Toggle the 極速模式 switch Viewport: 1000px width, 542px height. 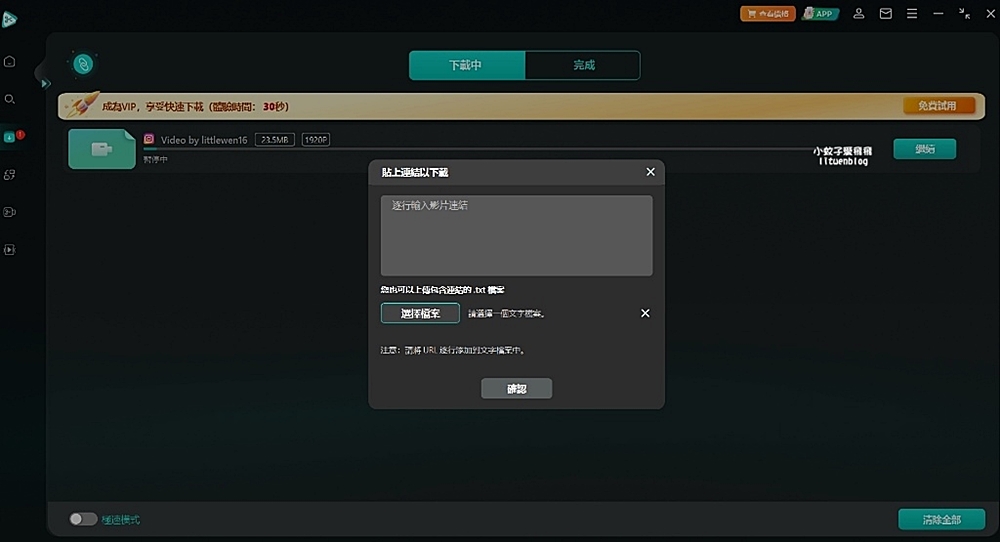click(x=83, y=519)
